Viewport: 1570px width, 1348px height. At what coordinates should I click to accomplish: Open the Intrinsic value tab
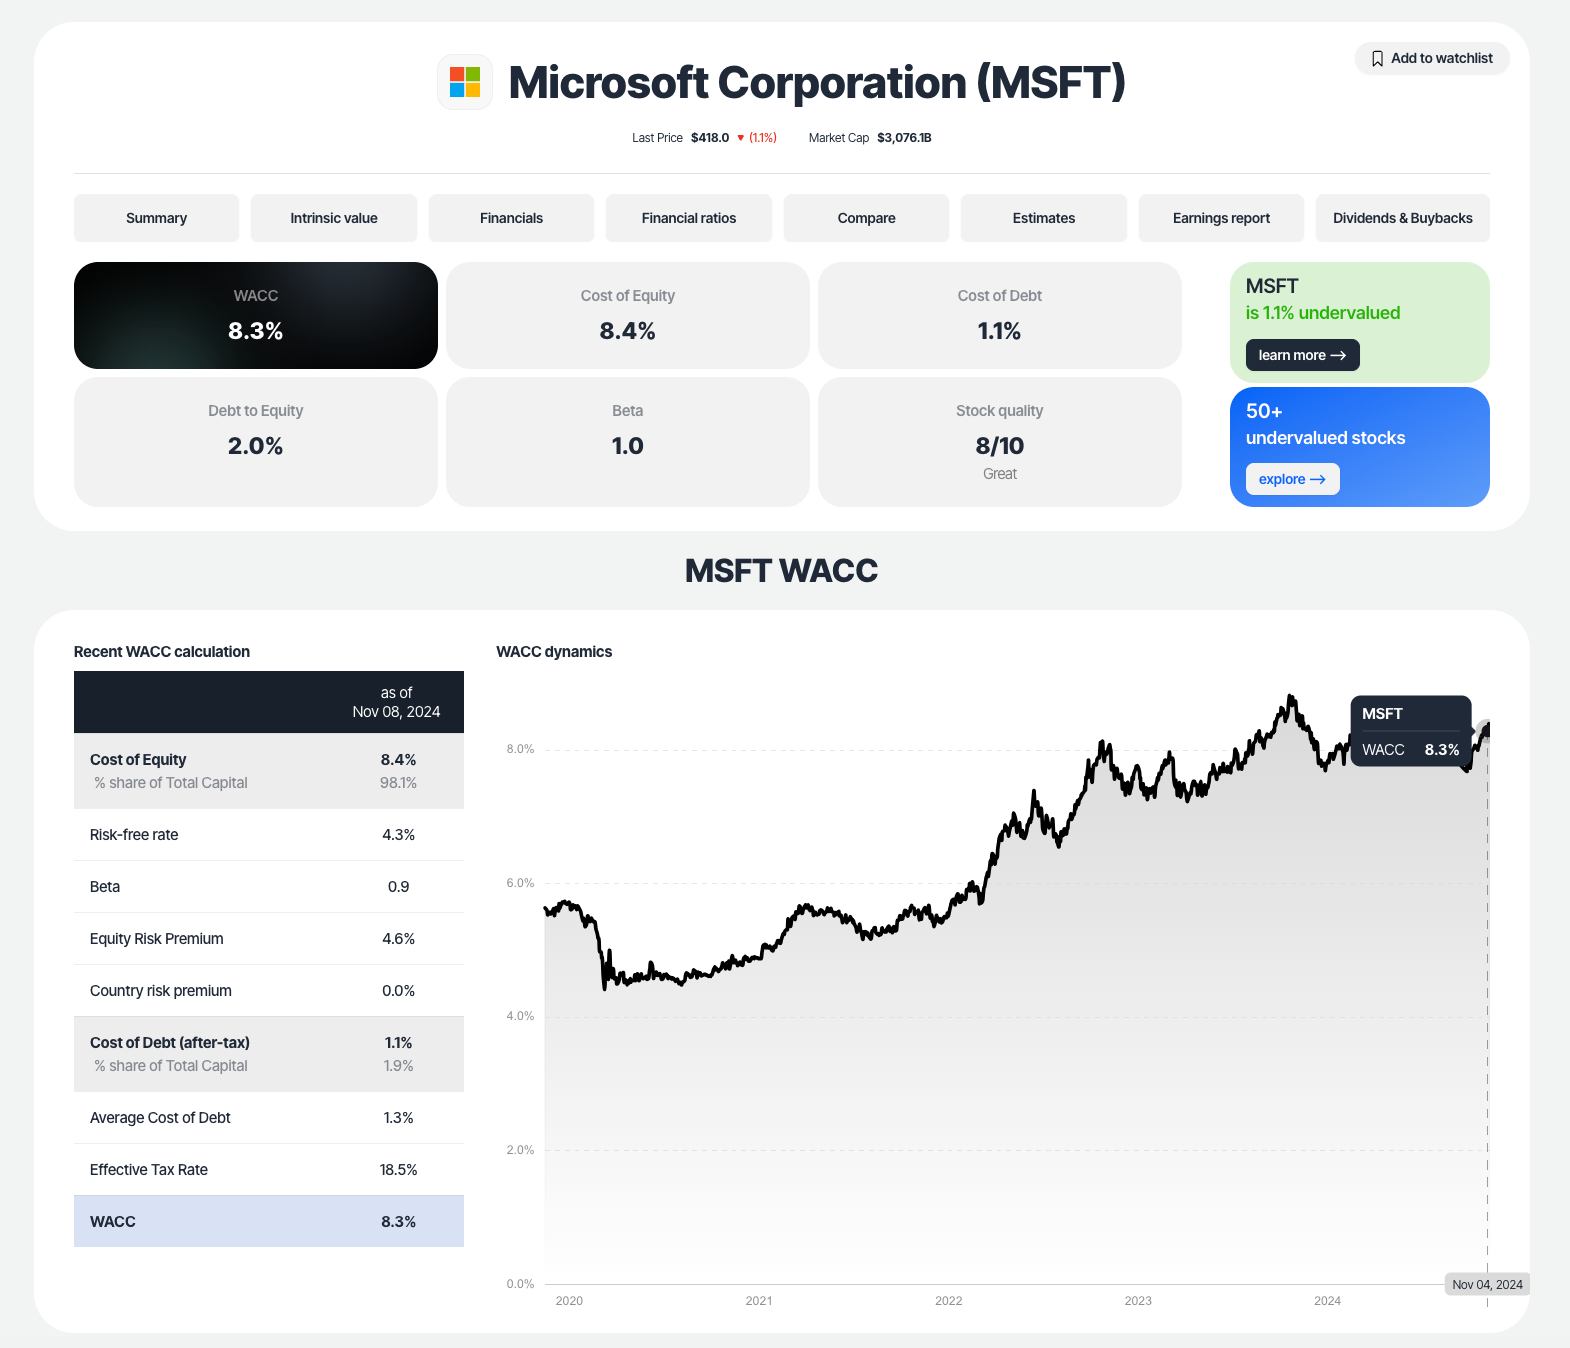point(333,218)
